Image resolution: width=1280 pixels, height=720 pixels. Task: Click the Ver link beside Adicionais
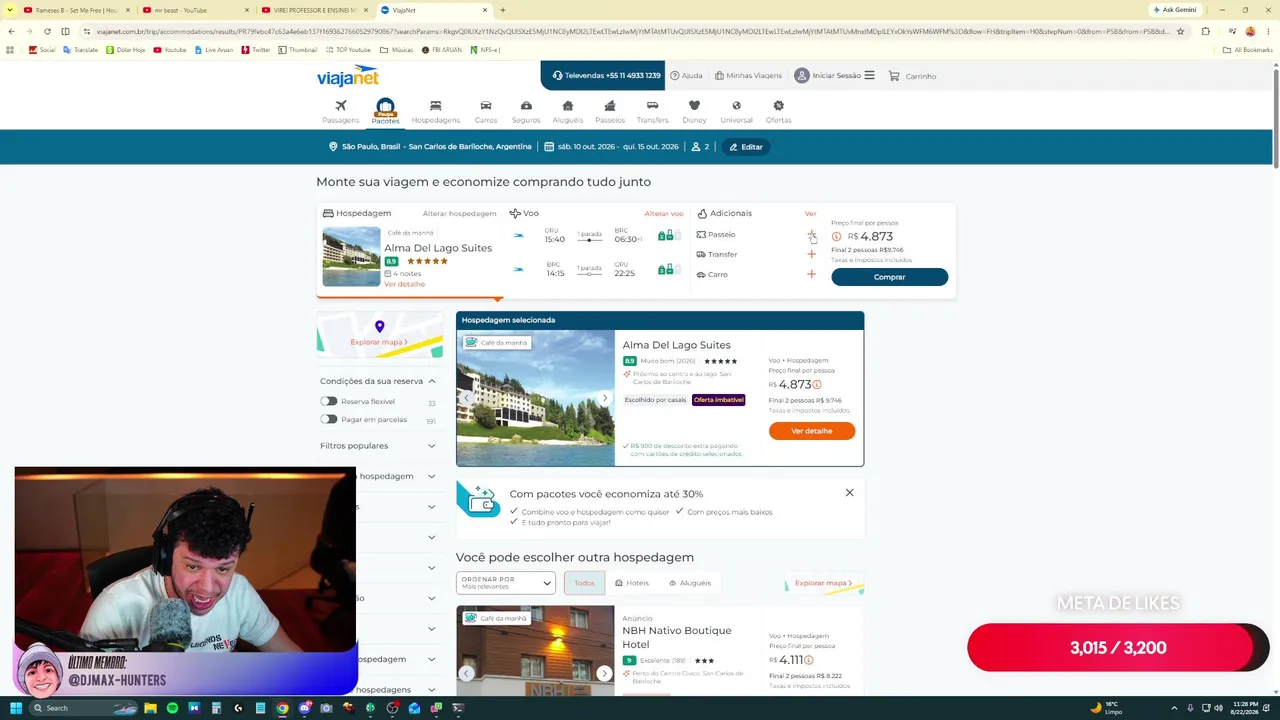point(811,213)
